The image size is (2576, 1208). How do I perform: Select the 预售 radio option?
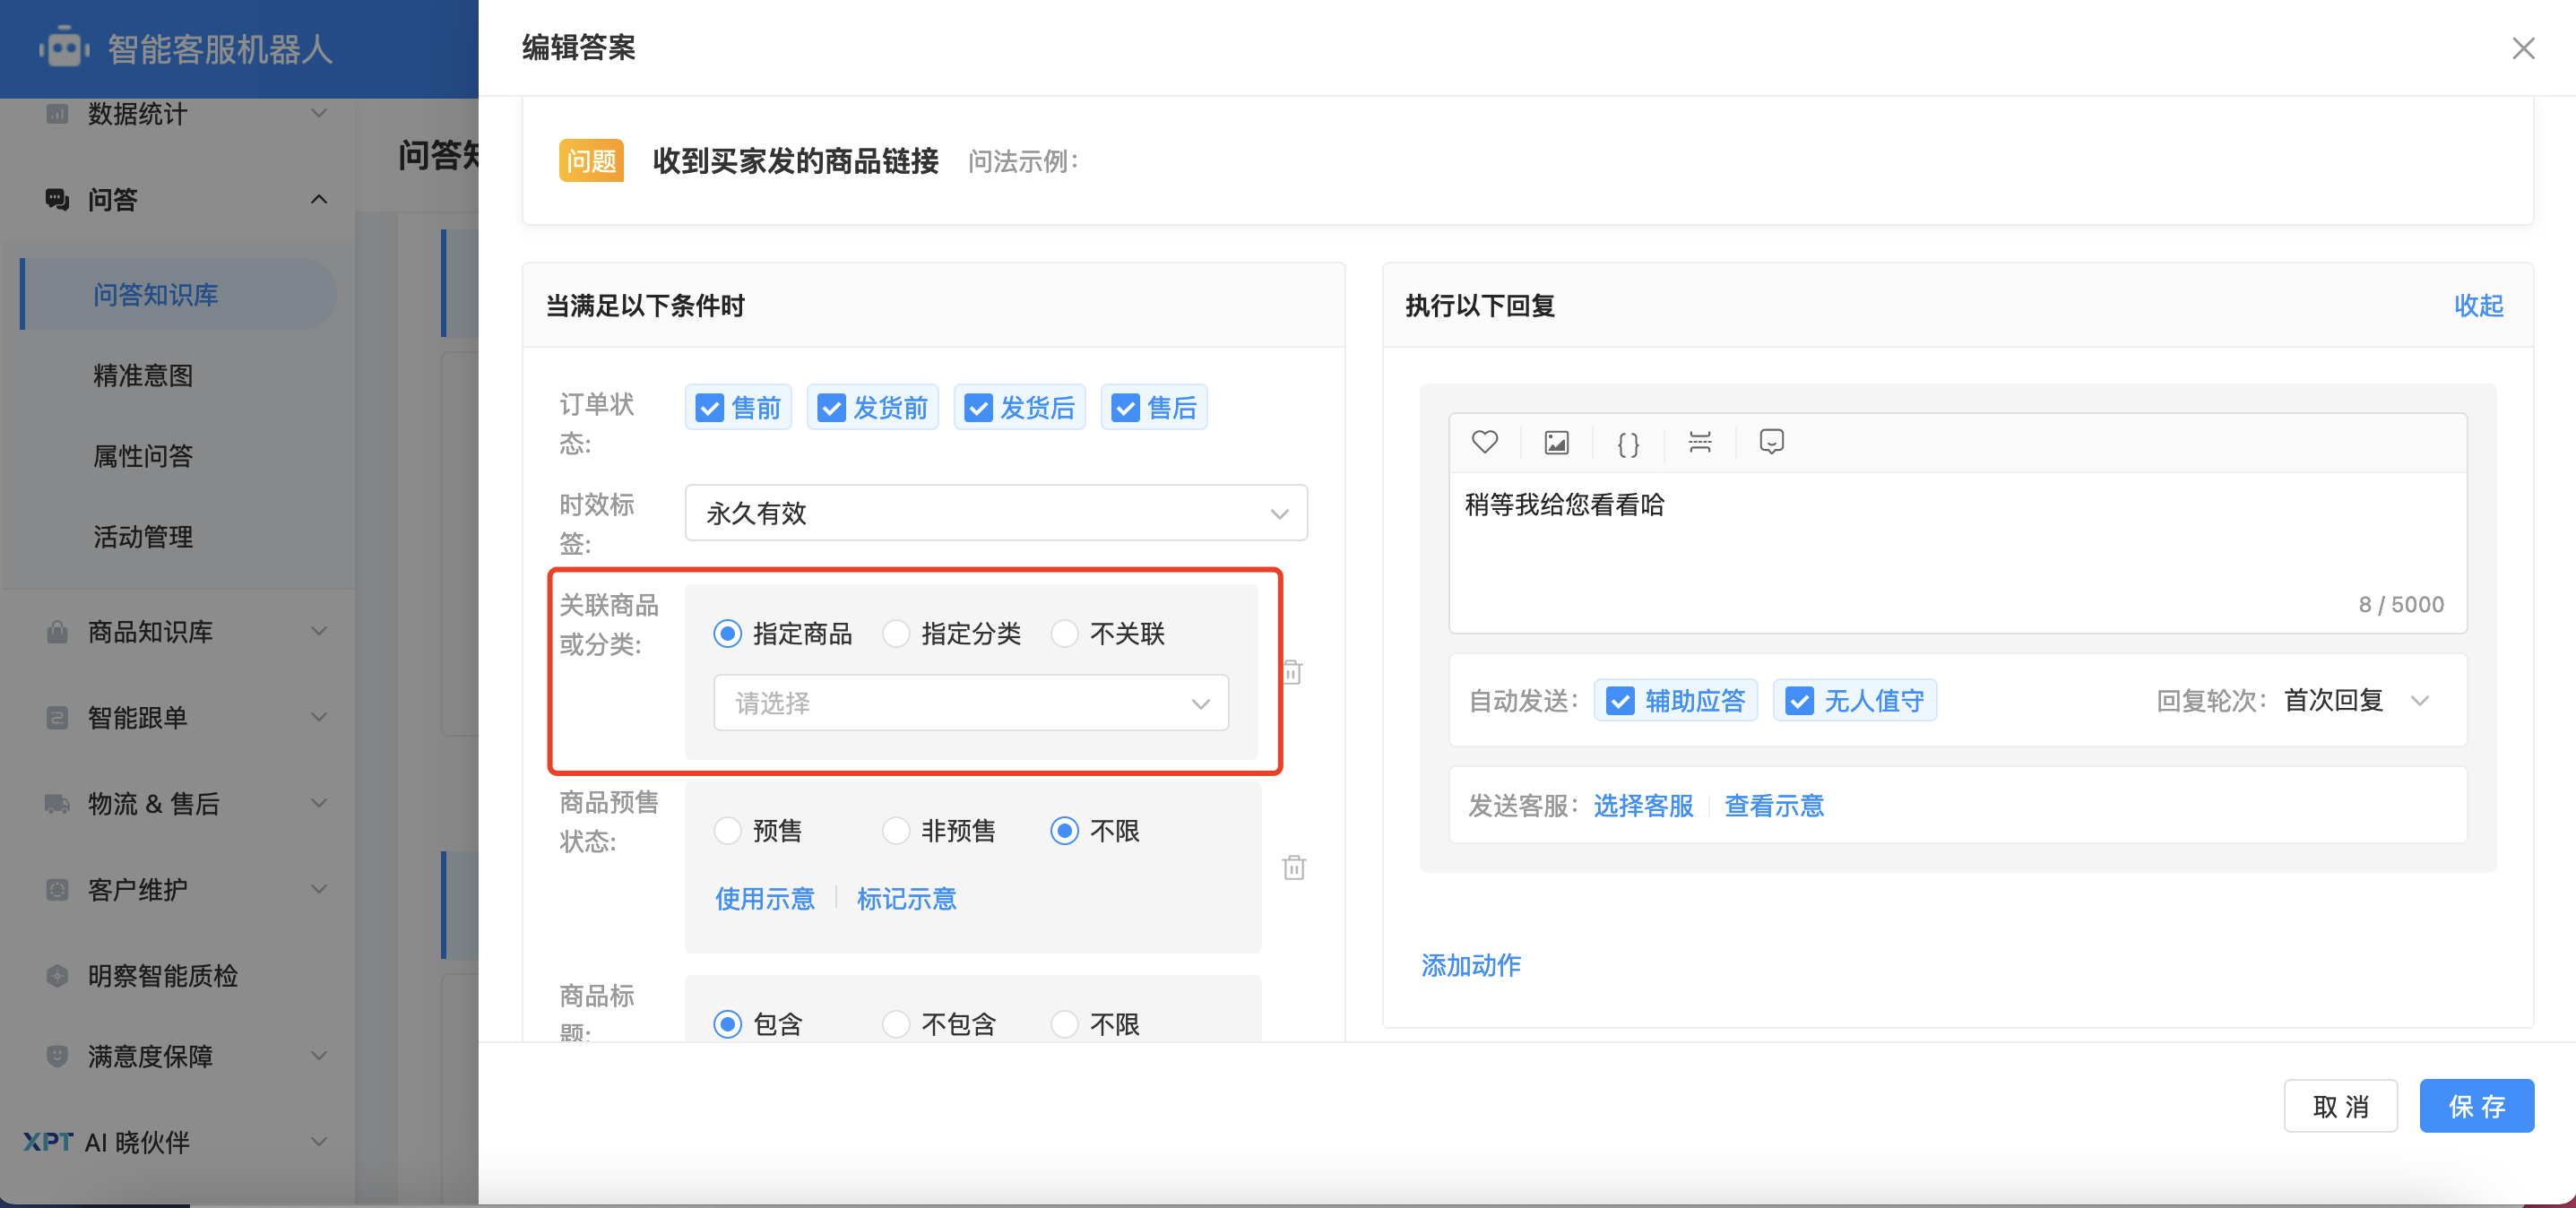pyautogui.click(x=727, y=831)
